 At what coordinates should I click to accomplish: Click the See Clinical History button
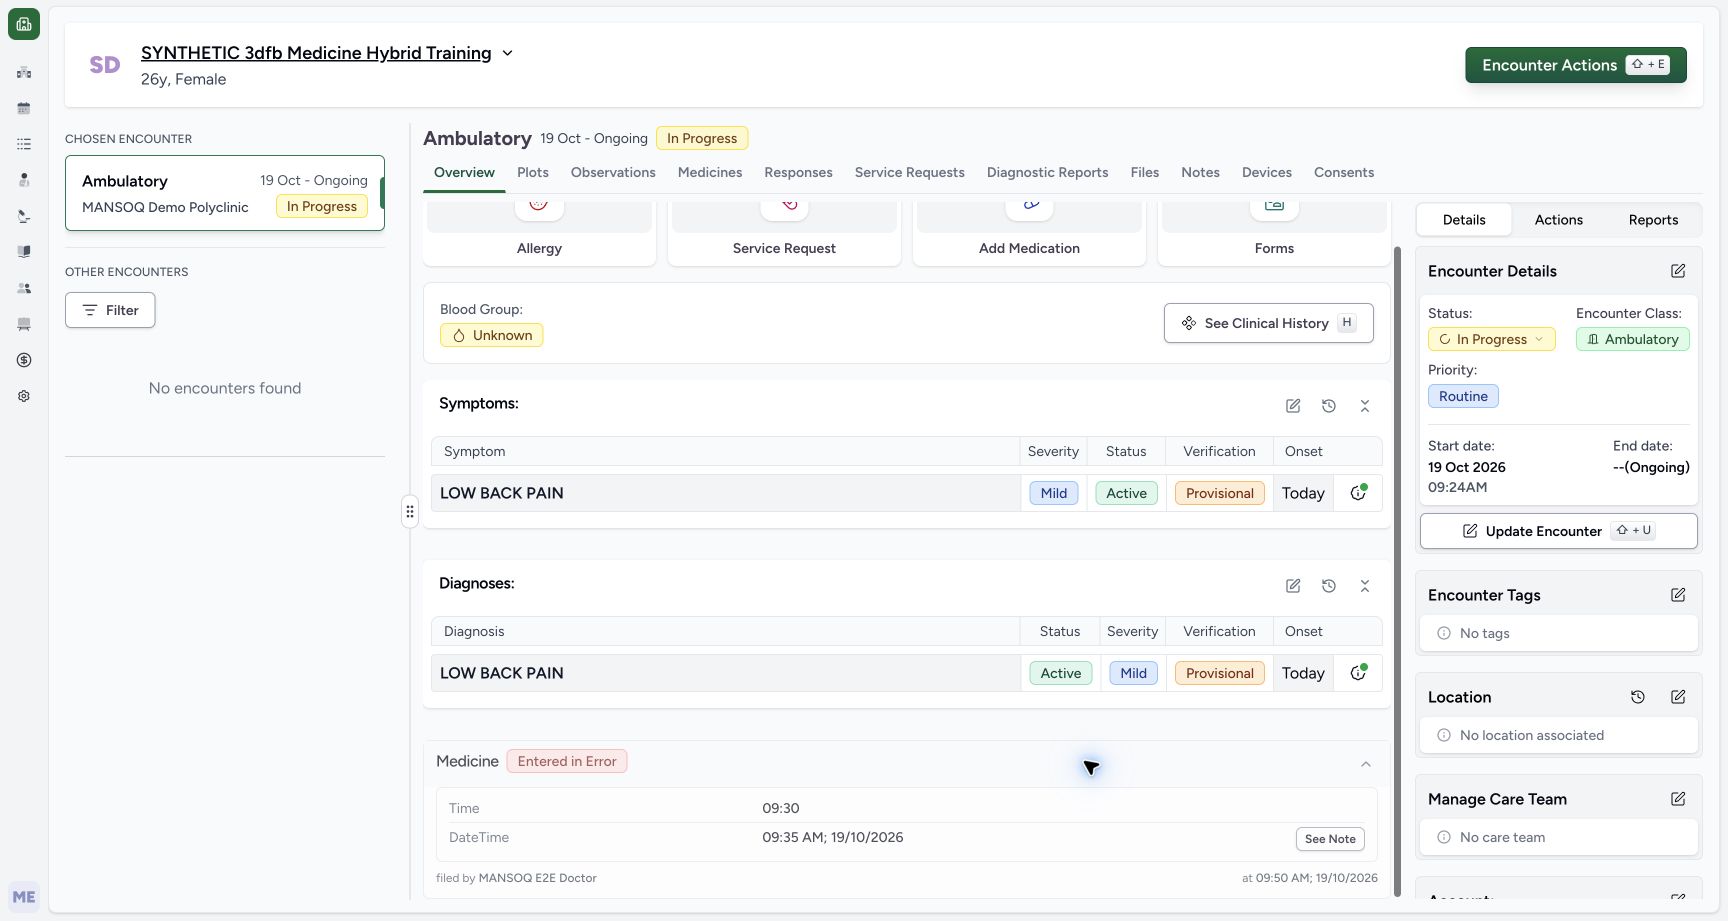(x=1269, y=323)
